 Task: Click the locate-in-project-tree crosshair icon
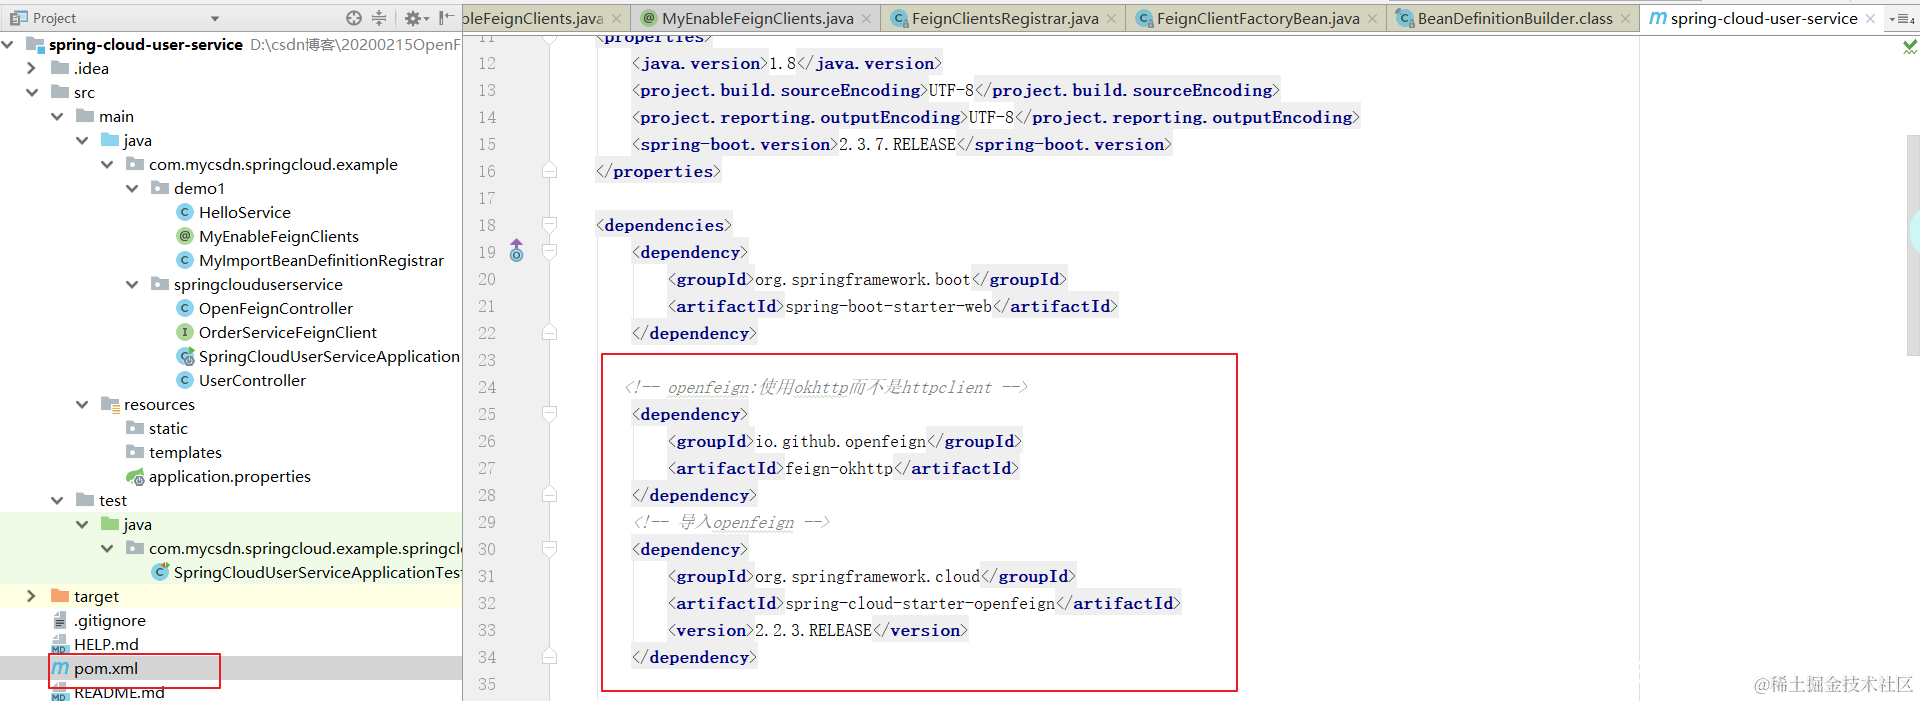354,18
